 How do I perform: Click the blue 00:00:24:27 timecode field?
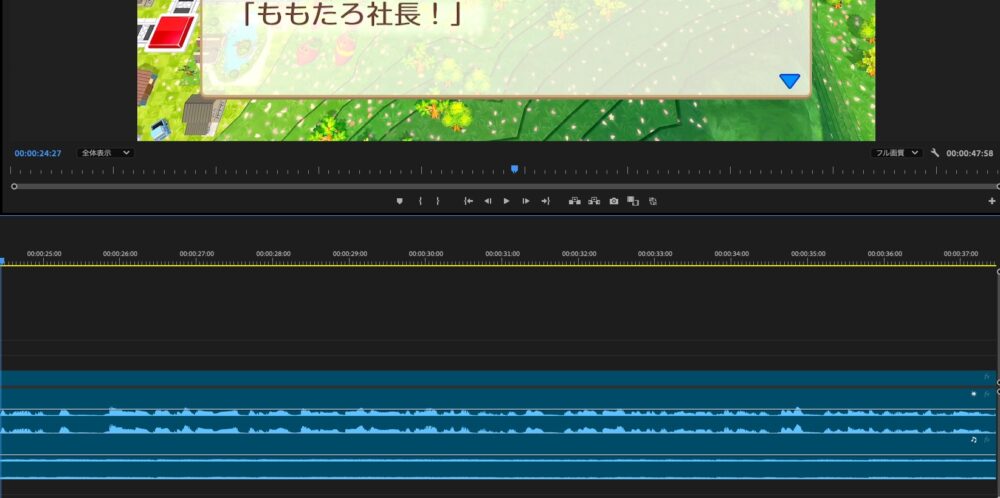(x=38, y=153)
